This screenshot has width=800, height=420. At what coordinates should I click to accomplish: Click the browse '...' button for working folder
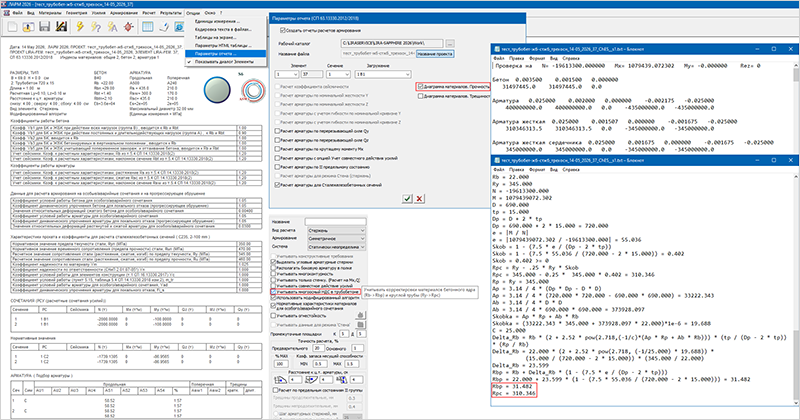point(449,44)
